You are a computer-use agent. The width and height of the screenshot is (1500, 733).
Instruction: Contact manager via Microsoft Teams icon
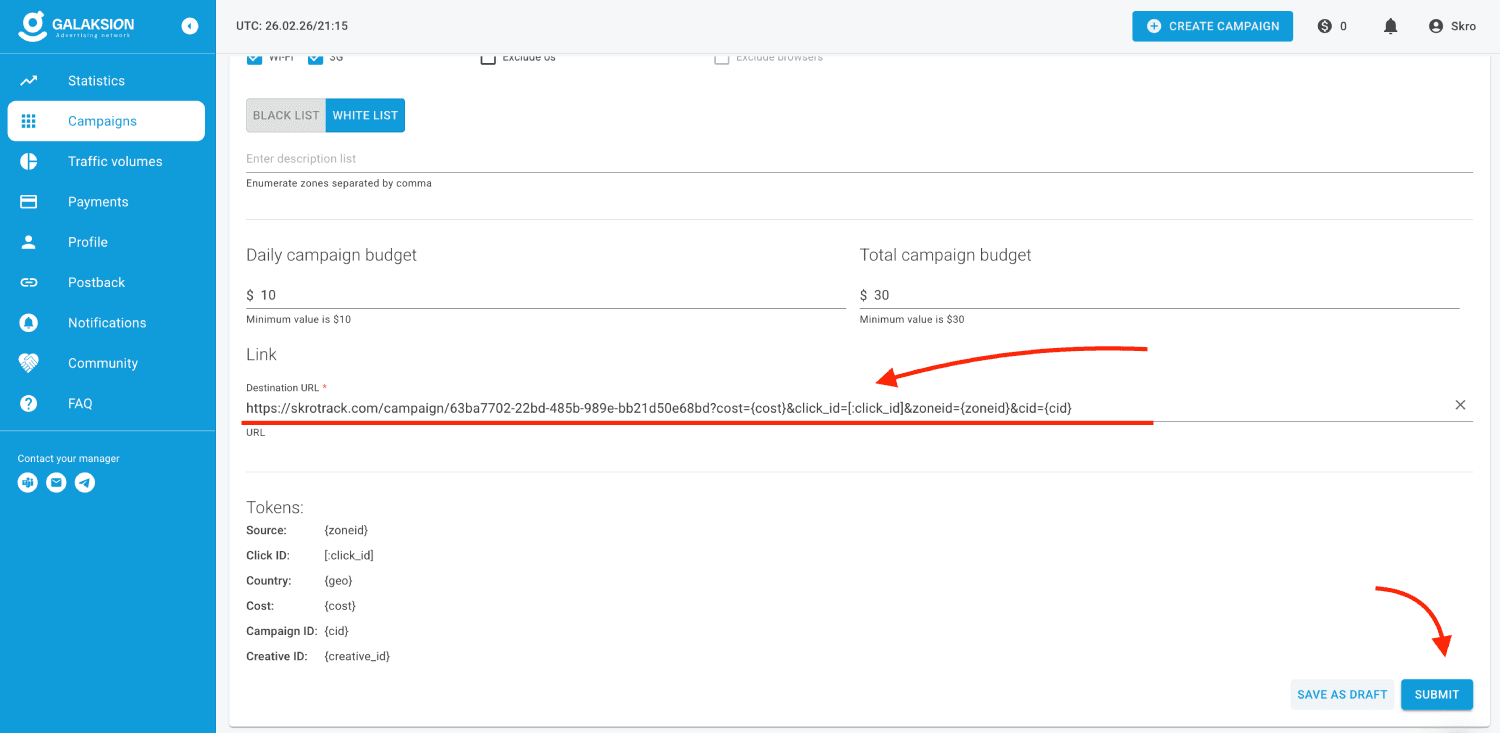tap(28, 483)
